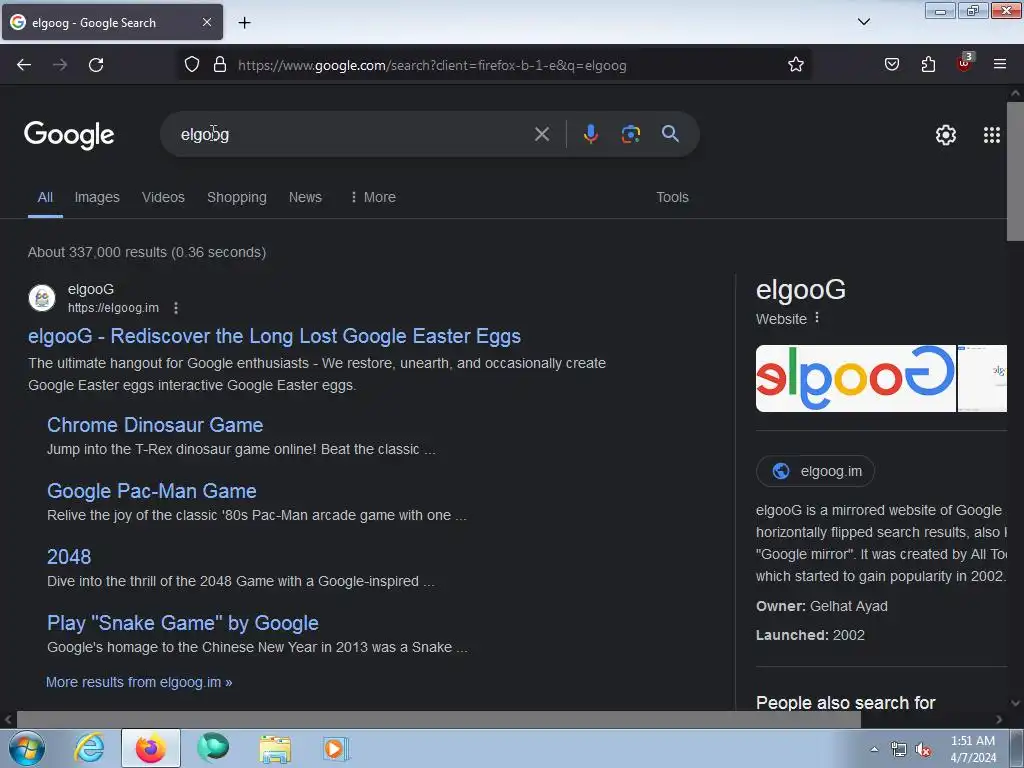The height and width of the screenshot is (768, 1024).
Task: Click the horizontal page scrollbar
Action: (438, 720)
